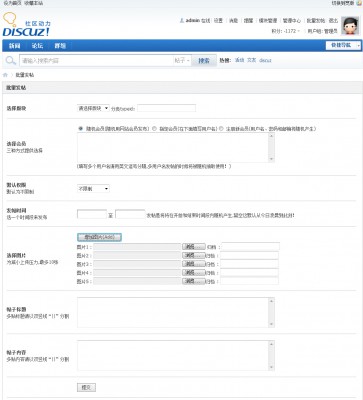Open the 论坛 navigation tab
Screen dimensions: 363x400
coord(37,46)
